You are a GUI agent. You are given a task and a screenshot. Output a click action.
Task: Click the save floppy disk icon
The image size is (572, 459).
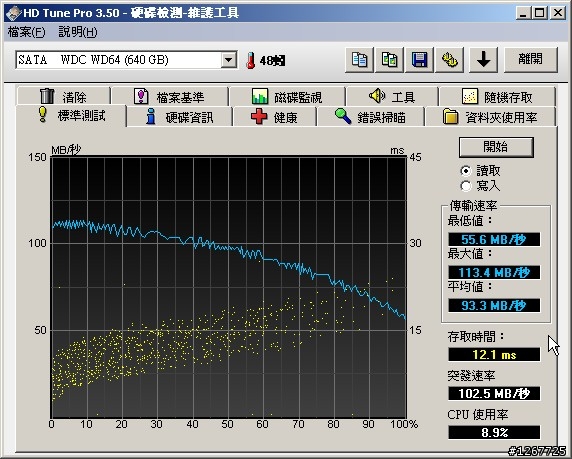[x=420, y=59]
